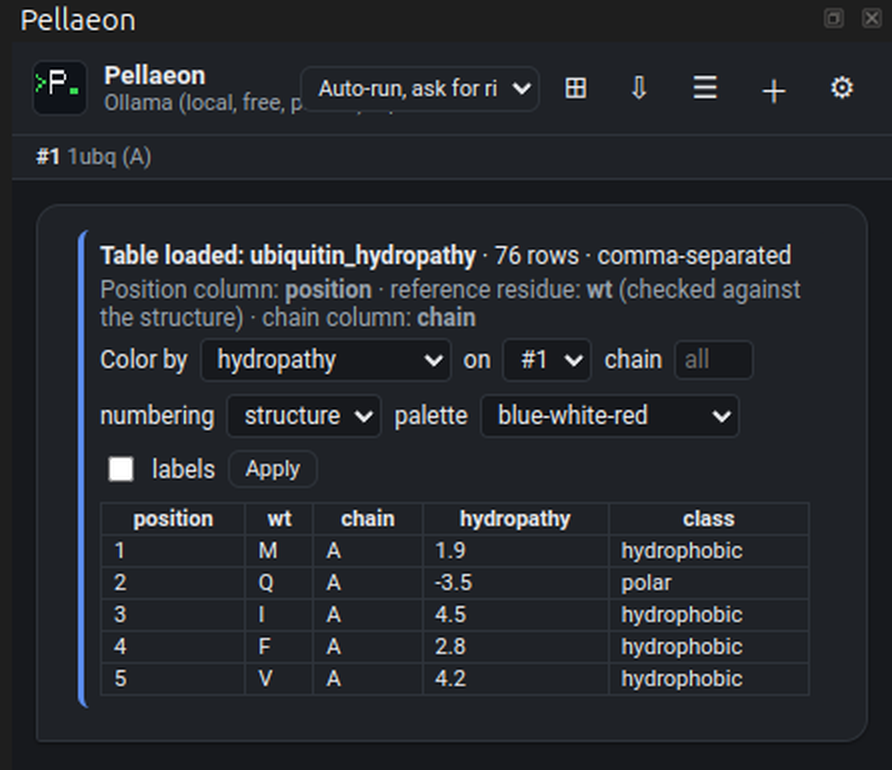Click the position column header
Viewport: 892px width, 770px height.
(173, 519)
